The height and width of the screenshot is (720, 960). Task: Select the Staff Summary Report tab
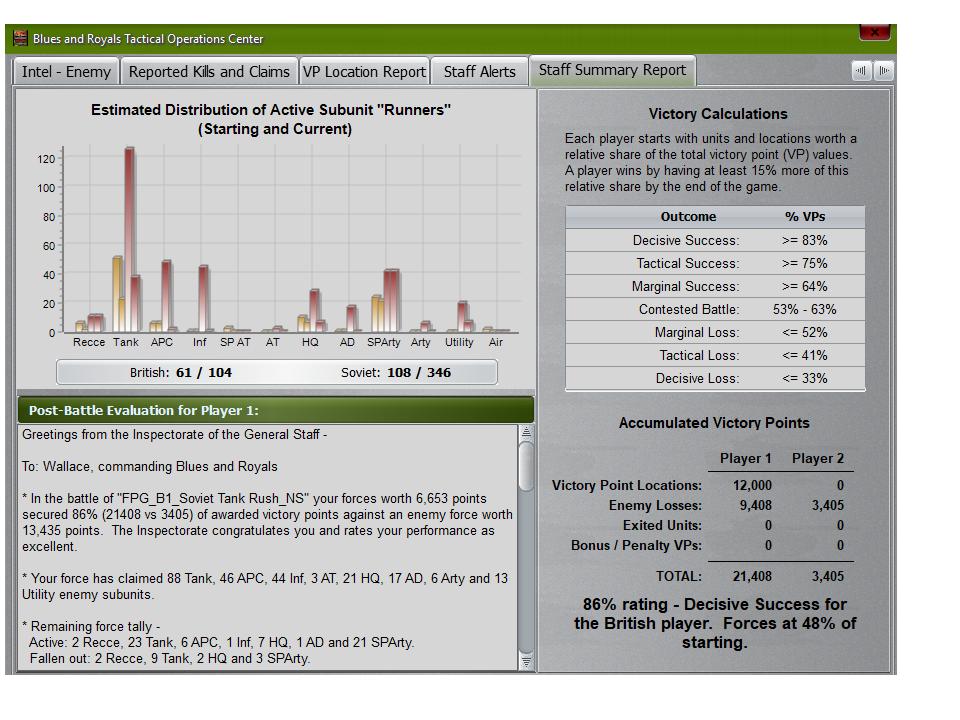612,70
